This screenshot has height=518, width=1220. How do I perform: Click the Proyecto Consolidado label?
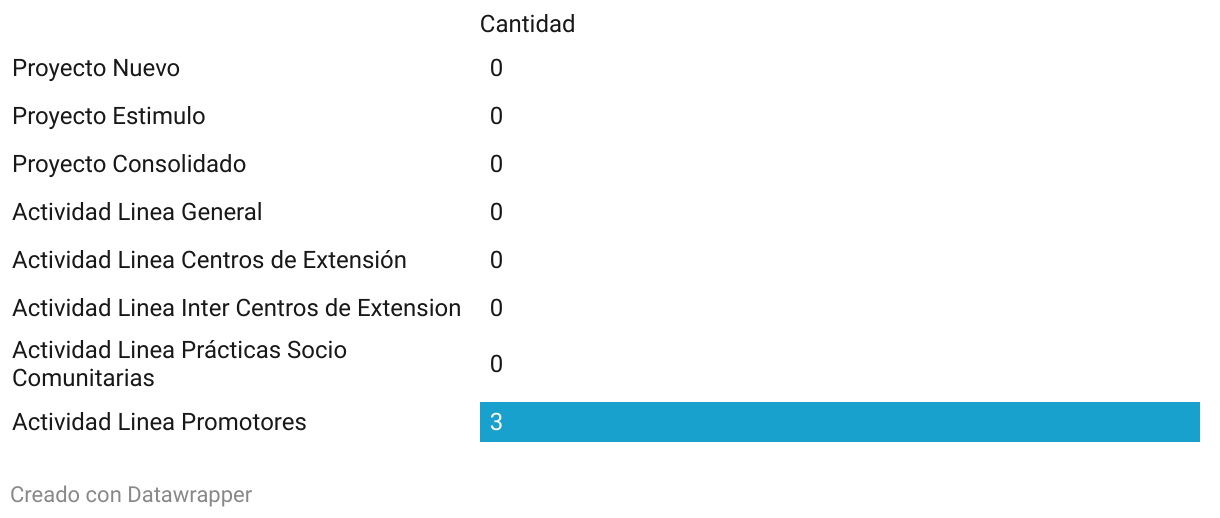[x=129, y=165]
